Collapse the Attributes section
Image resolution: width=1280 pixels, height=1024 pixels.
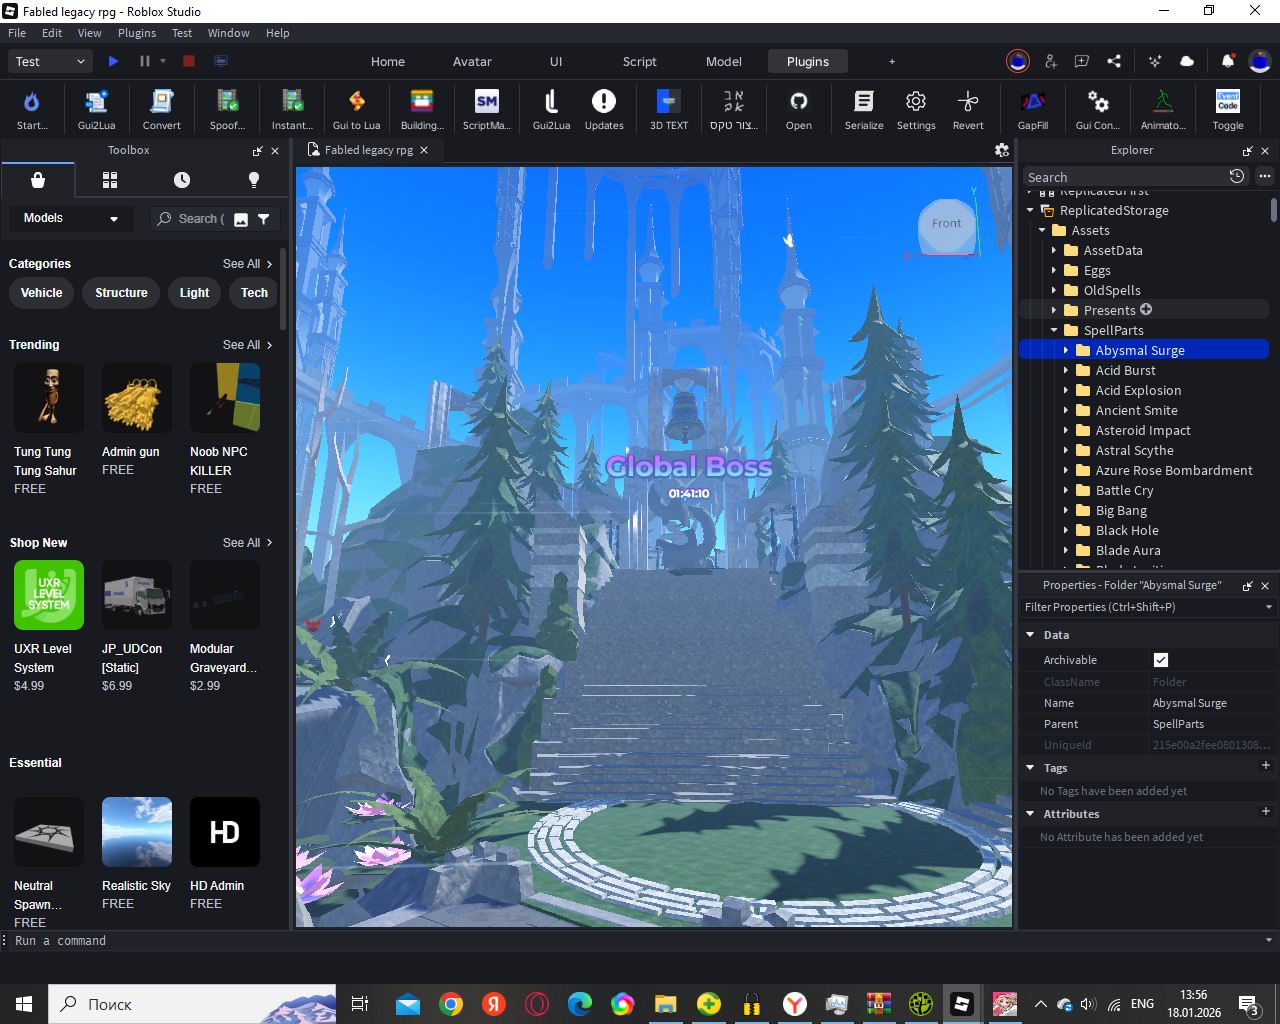1030,814
